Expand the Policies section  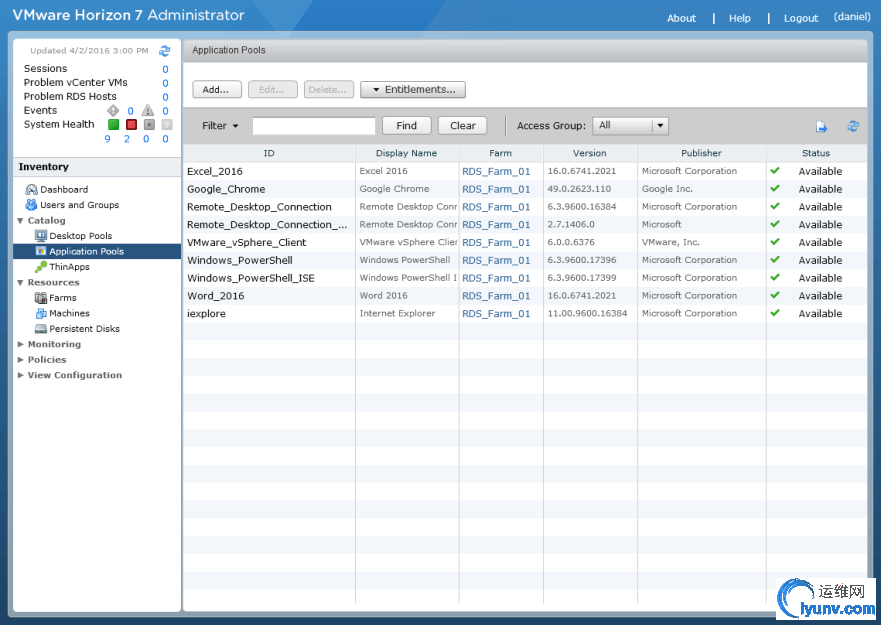(20, 359)
